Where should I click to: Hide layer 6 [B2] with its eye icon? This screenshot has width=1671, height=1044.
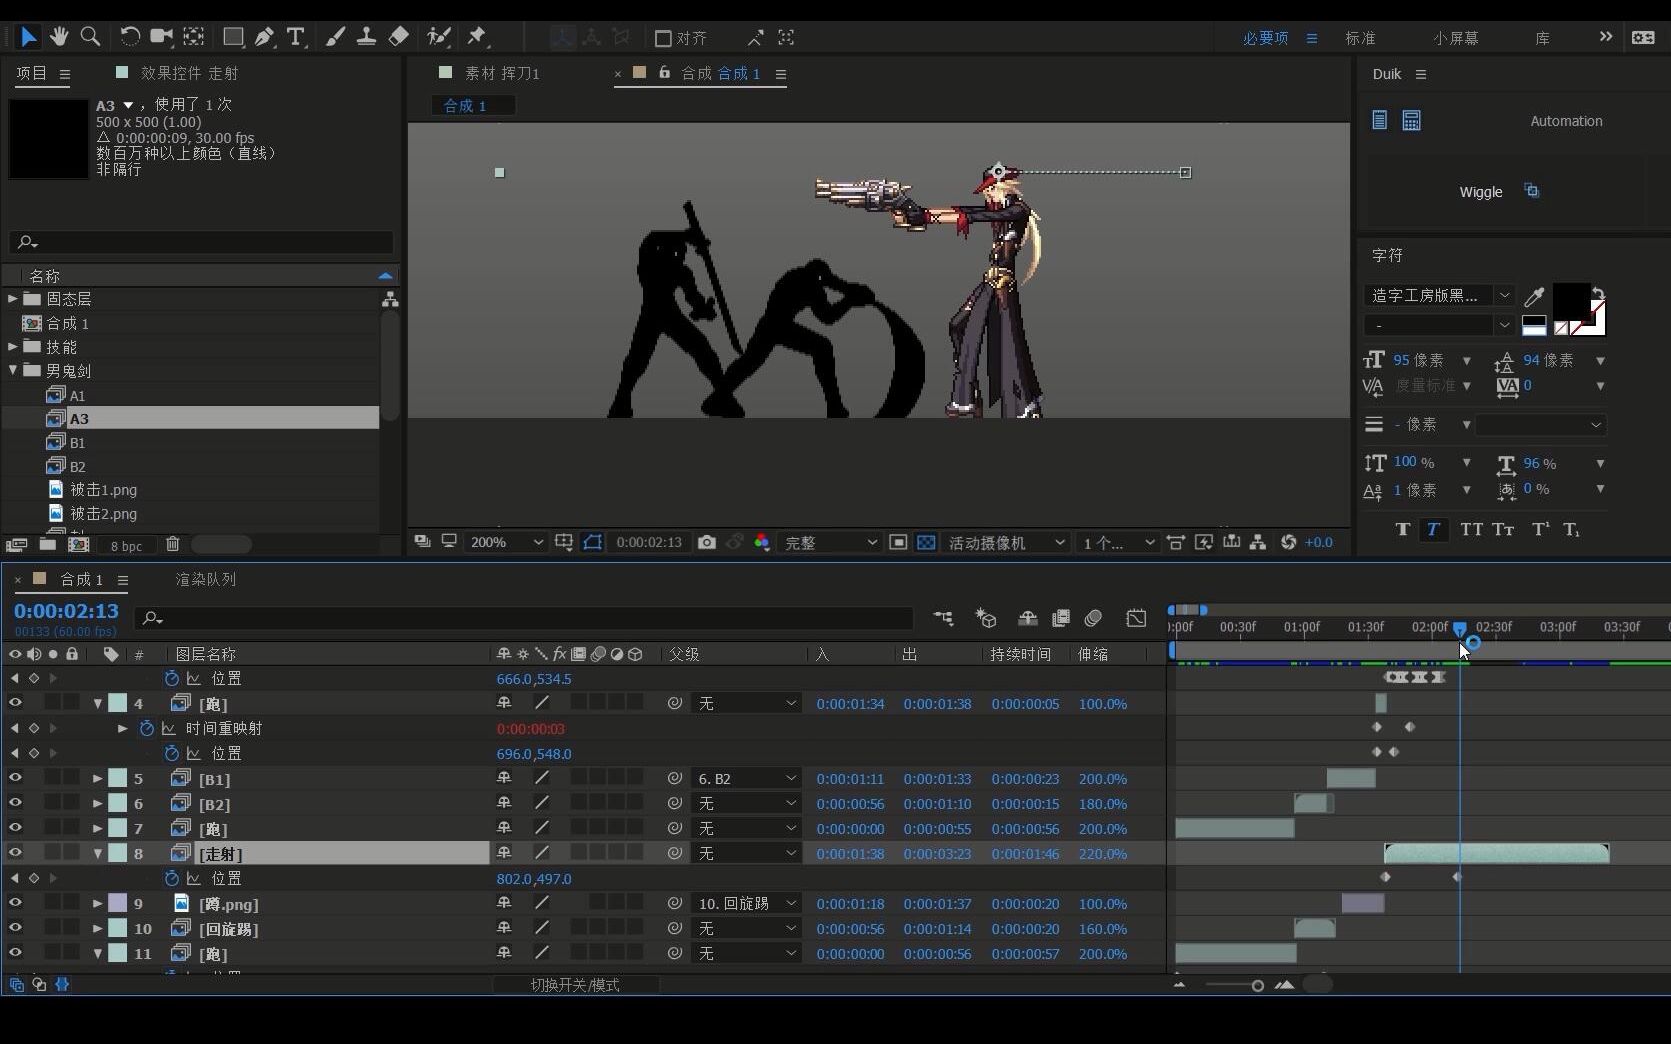(x=15, y=803)
